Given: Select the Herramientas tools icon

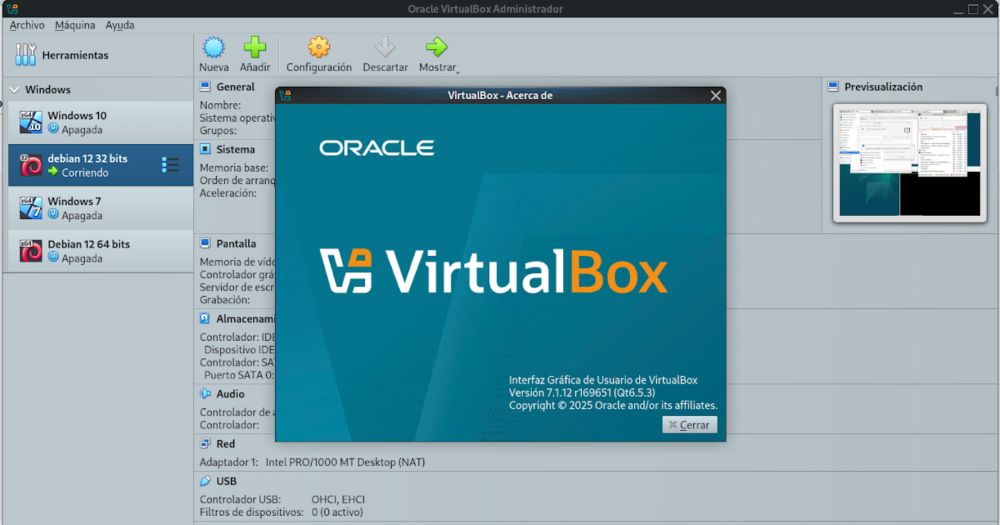Looking at the screenshot, I should click(26, 55).
